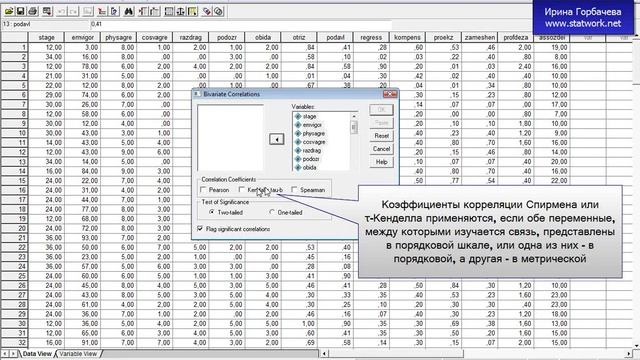Image resolution: width=640 pixels, height=360 pixels.
Task: Click the Save File toolbar icon
Action: point(20,11)
